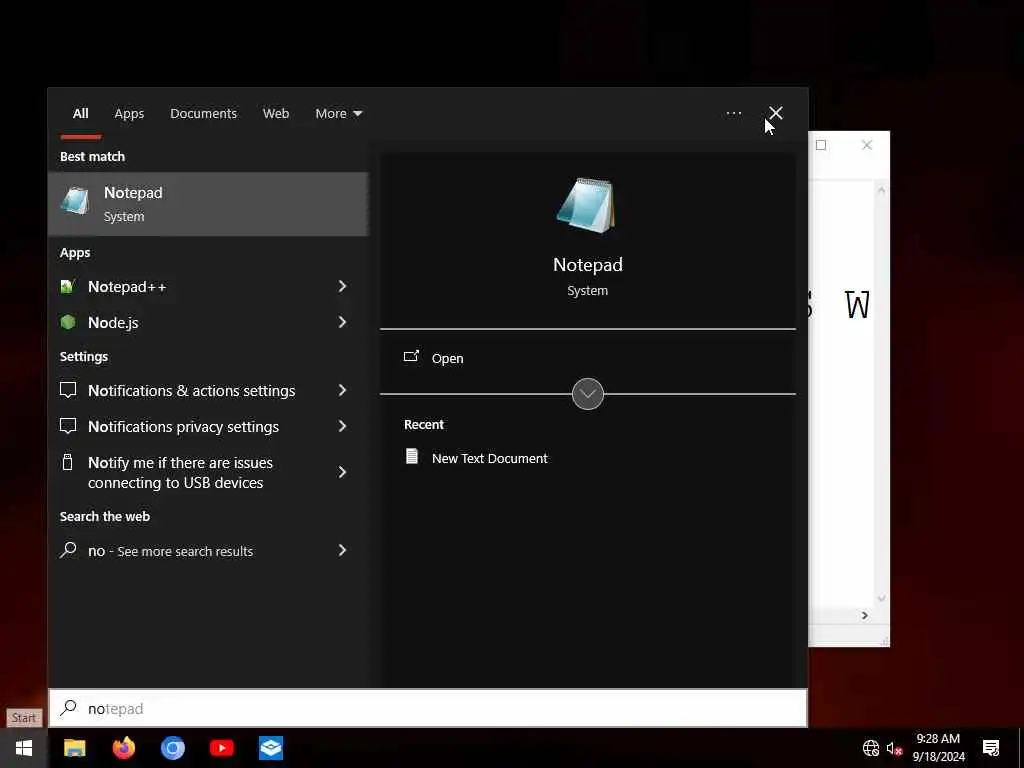This screenshot has height=768, width=1024.
Task: Maximize the background Notepad window
Action: tap(821, 145)
